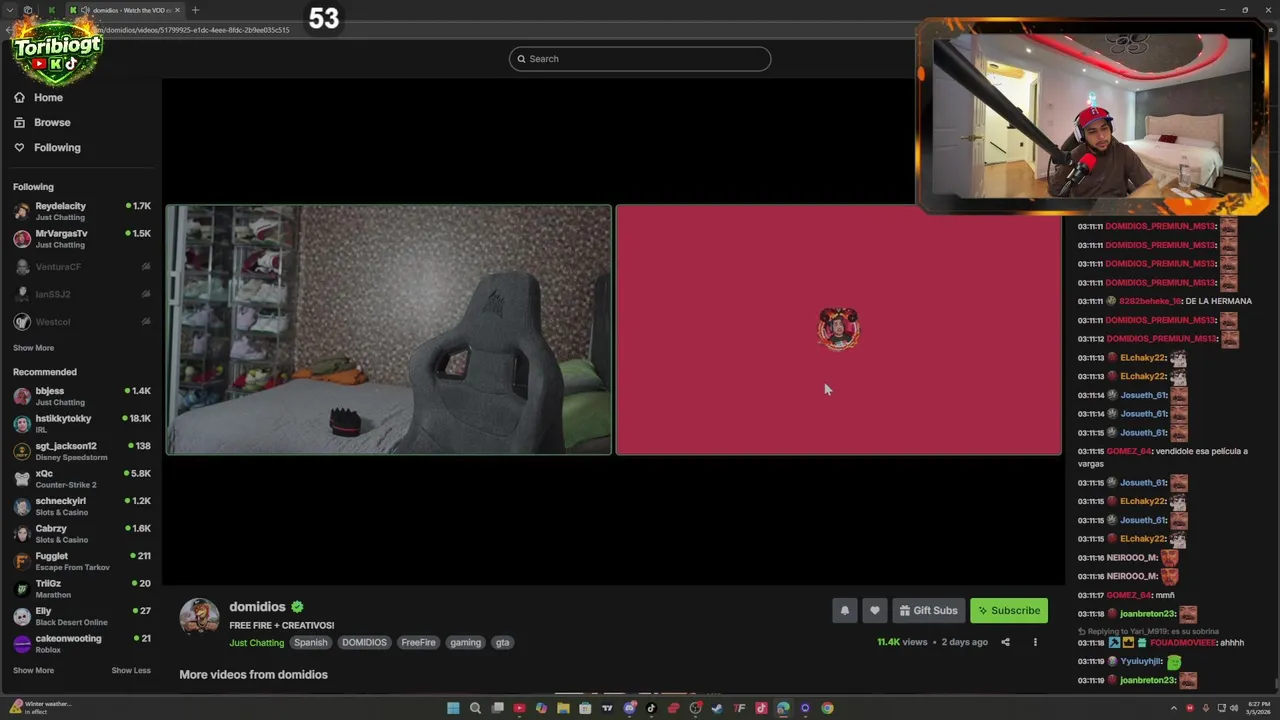The width and height of the screenshot is (1280, 720).
Task: Open Fugglet's Escape From Tarkov stream
Action: tap(81, 561)
